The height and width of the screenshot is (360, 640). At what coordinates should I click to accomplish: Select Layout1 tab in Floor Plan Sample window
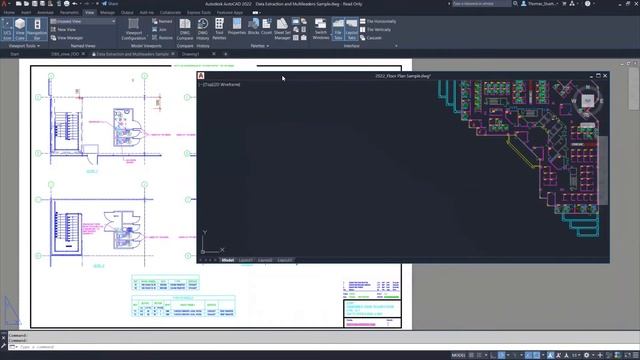point(246,260)
